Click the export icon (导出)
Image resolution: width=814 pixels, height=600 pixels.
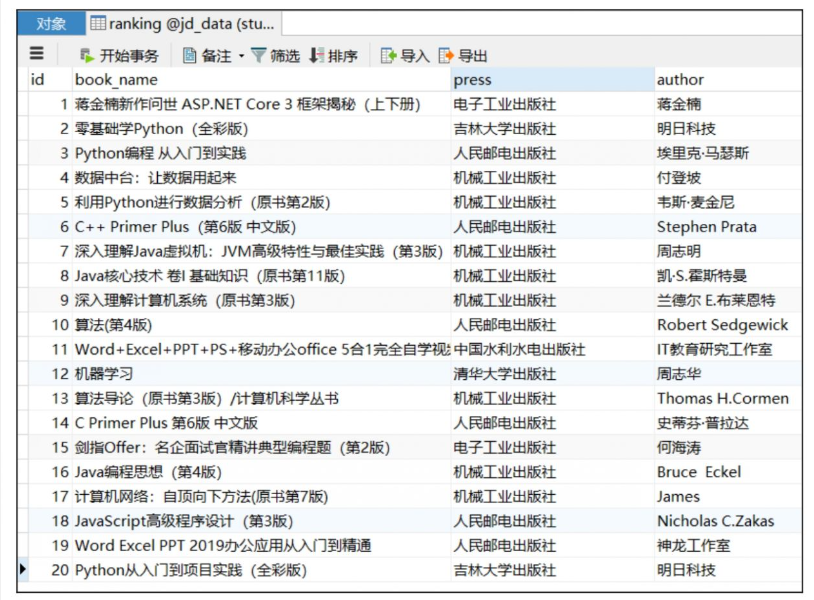point(446,55)
